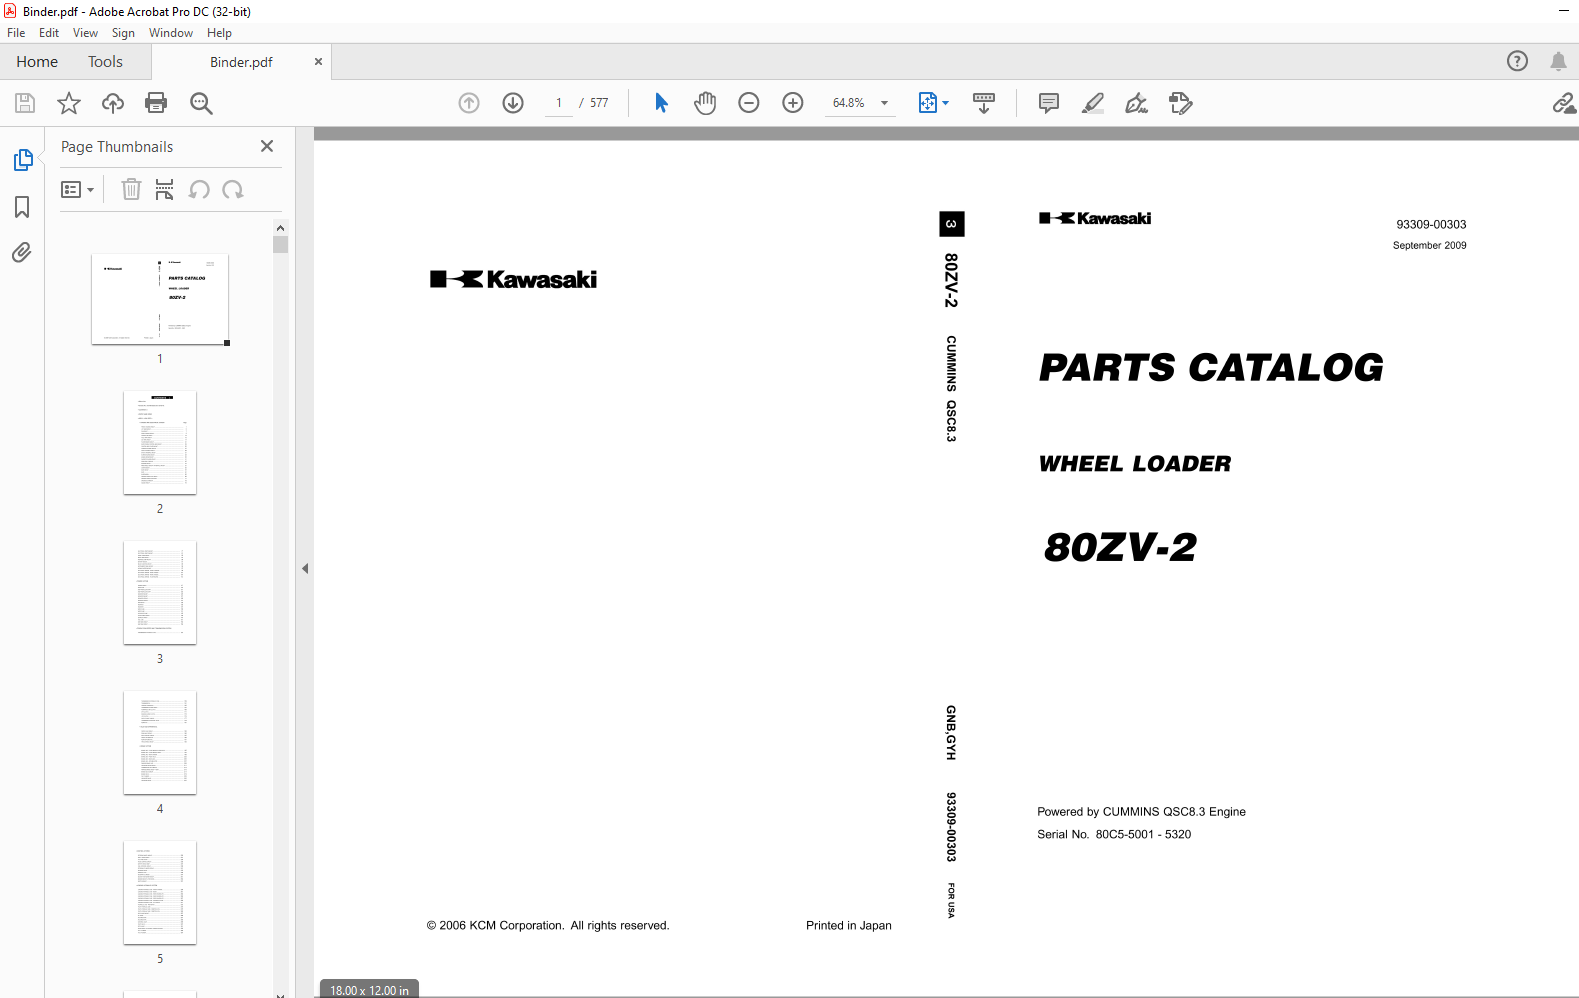The width and height of the screenshot is (1579, 998).
Task: Select page 4 thumbnail
Action: [160, 742]
